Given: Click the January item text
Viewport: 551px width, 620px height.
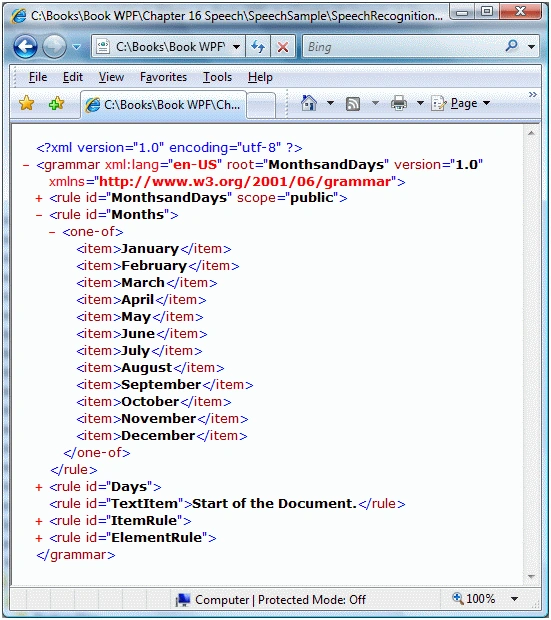Looking at the screenshot, I should [150, 249].
